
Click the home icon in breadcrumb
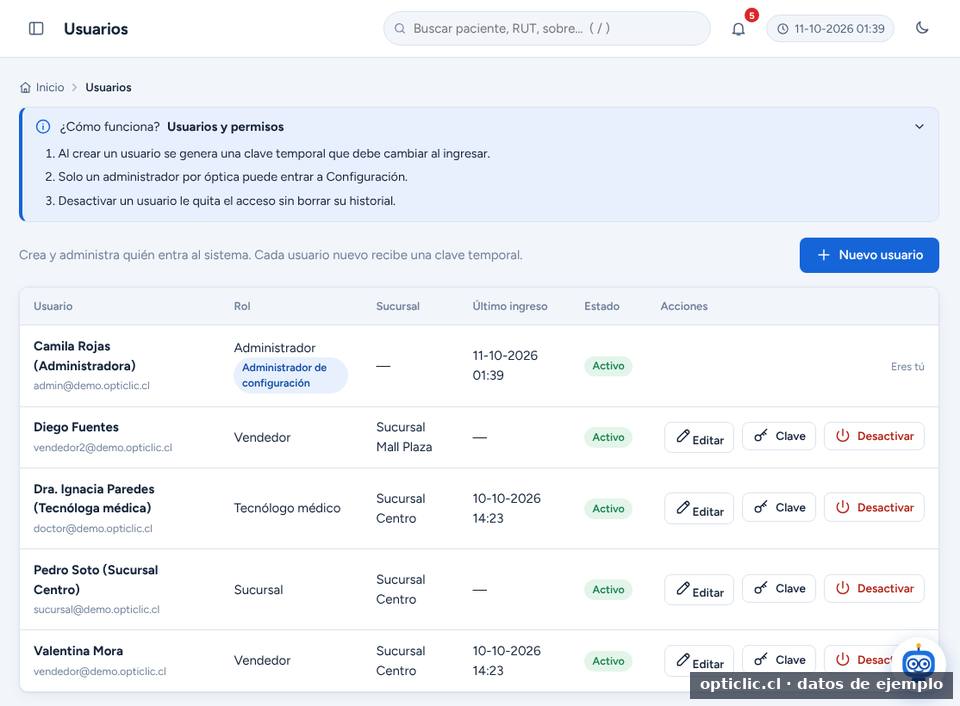click(x=25, y=88)
